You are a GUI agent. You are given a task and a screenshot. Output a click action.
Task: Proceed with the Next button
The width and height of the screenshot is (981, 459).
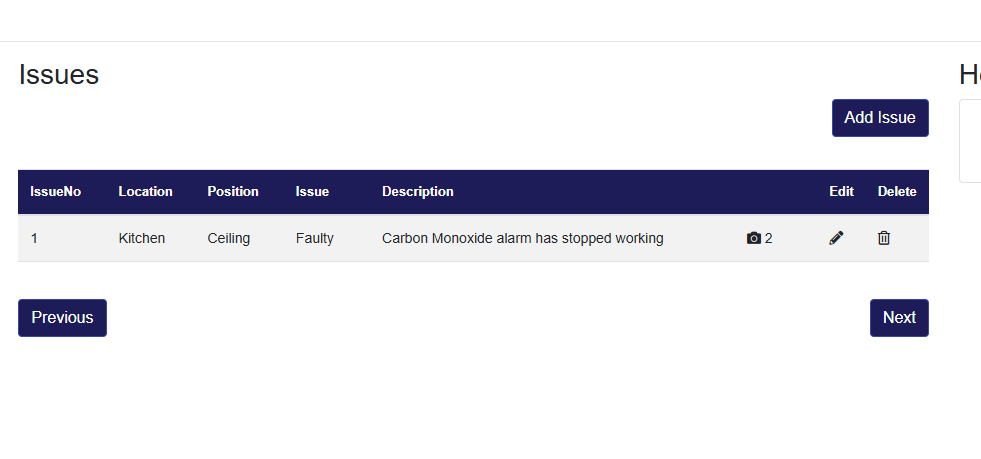coord(899,318)
